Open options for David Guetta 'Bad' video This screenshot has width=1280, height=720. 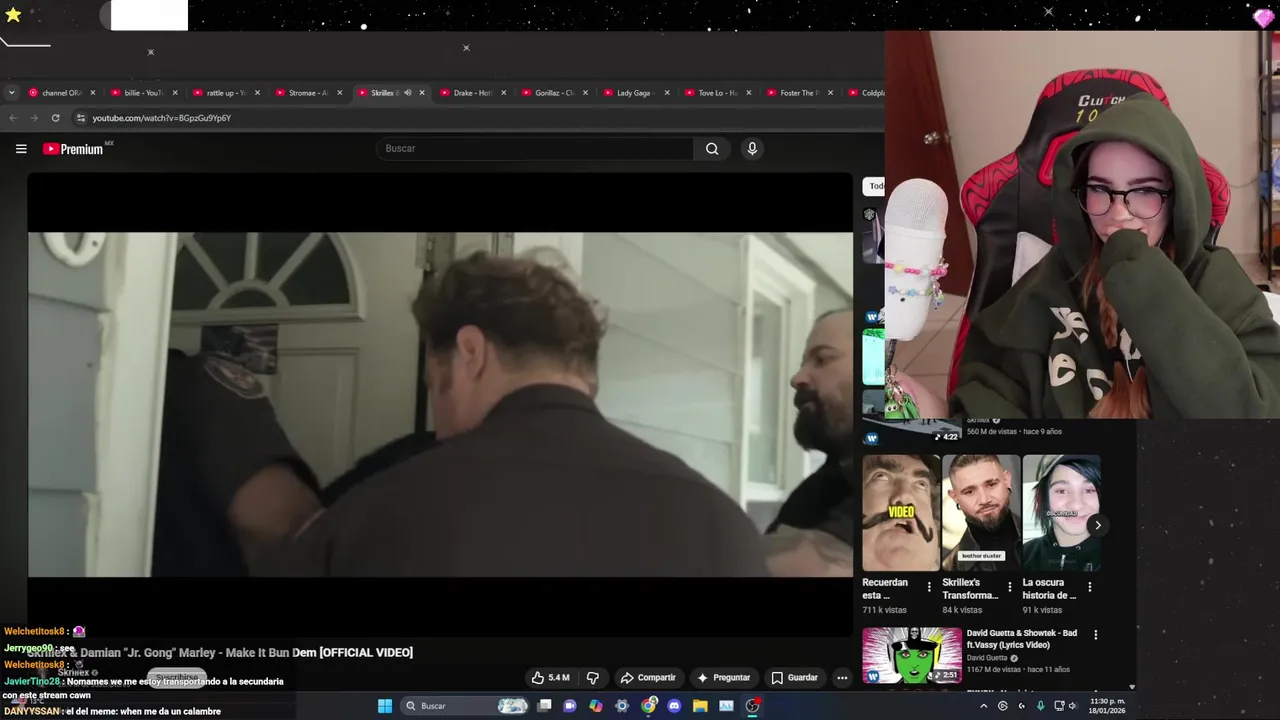click(x=1095, y=635)
